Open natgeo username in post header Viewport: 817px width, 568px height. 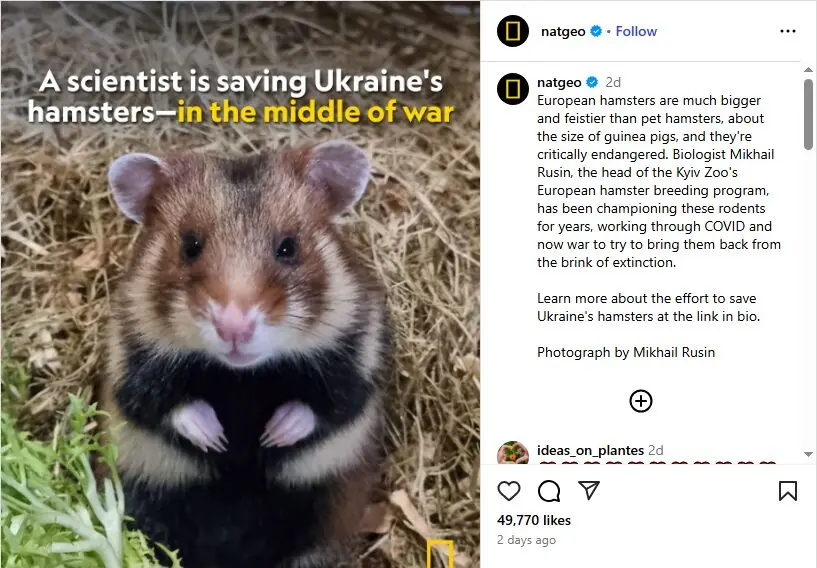coord(563,31)
